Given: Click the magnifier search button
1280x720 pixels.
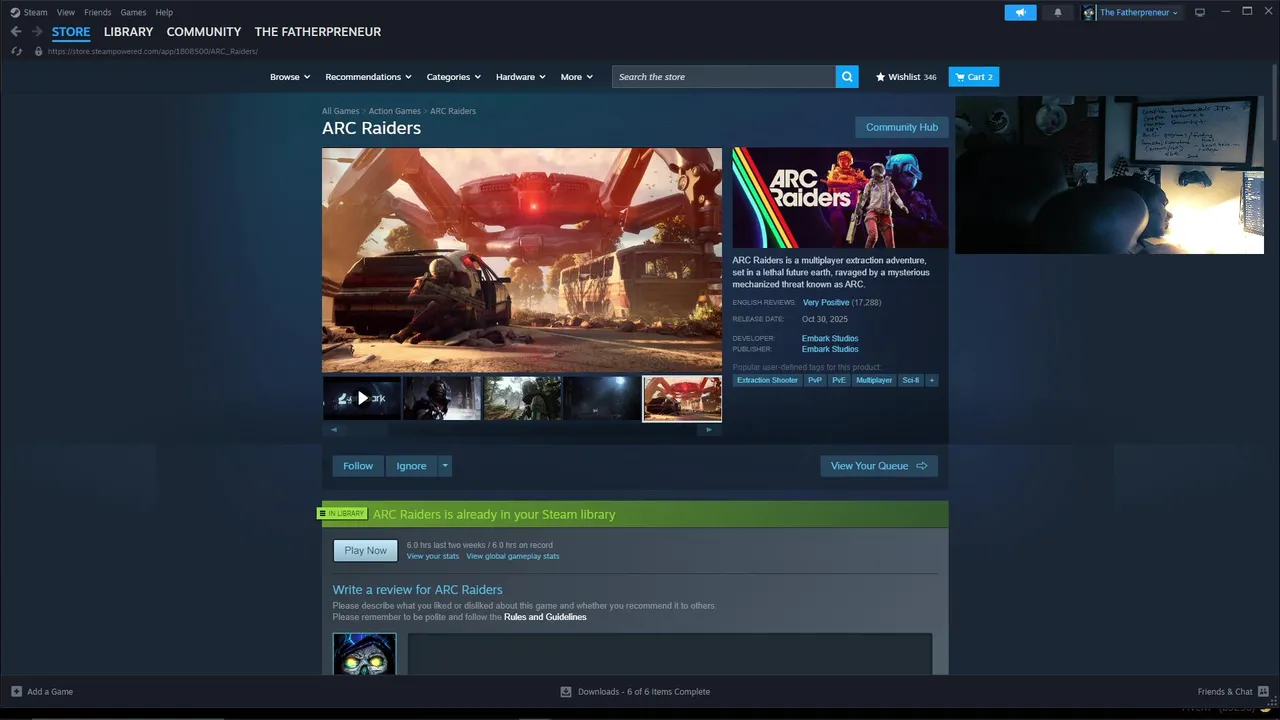Looking at the screenshot, I should pos(847,77).
